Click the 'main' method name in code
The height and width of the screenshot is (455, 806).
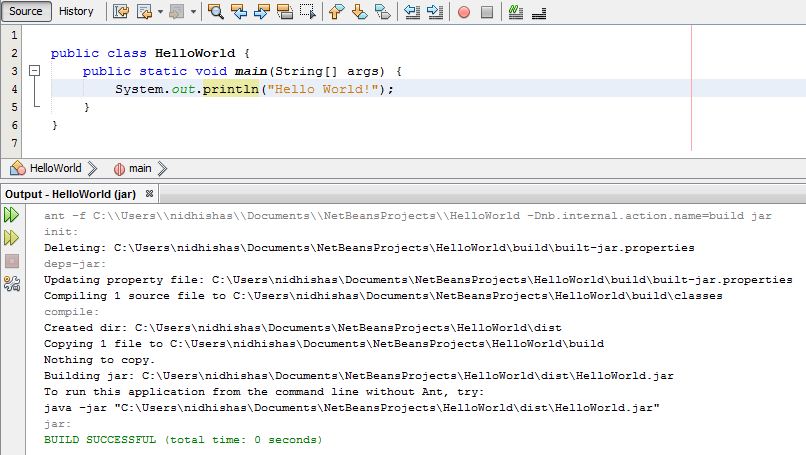click(251, 71)
